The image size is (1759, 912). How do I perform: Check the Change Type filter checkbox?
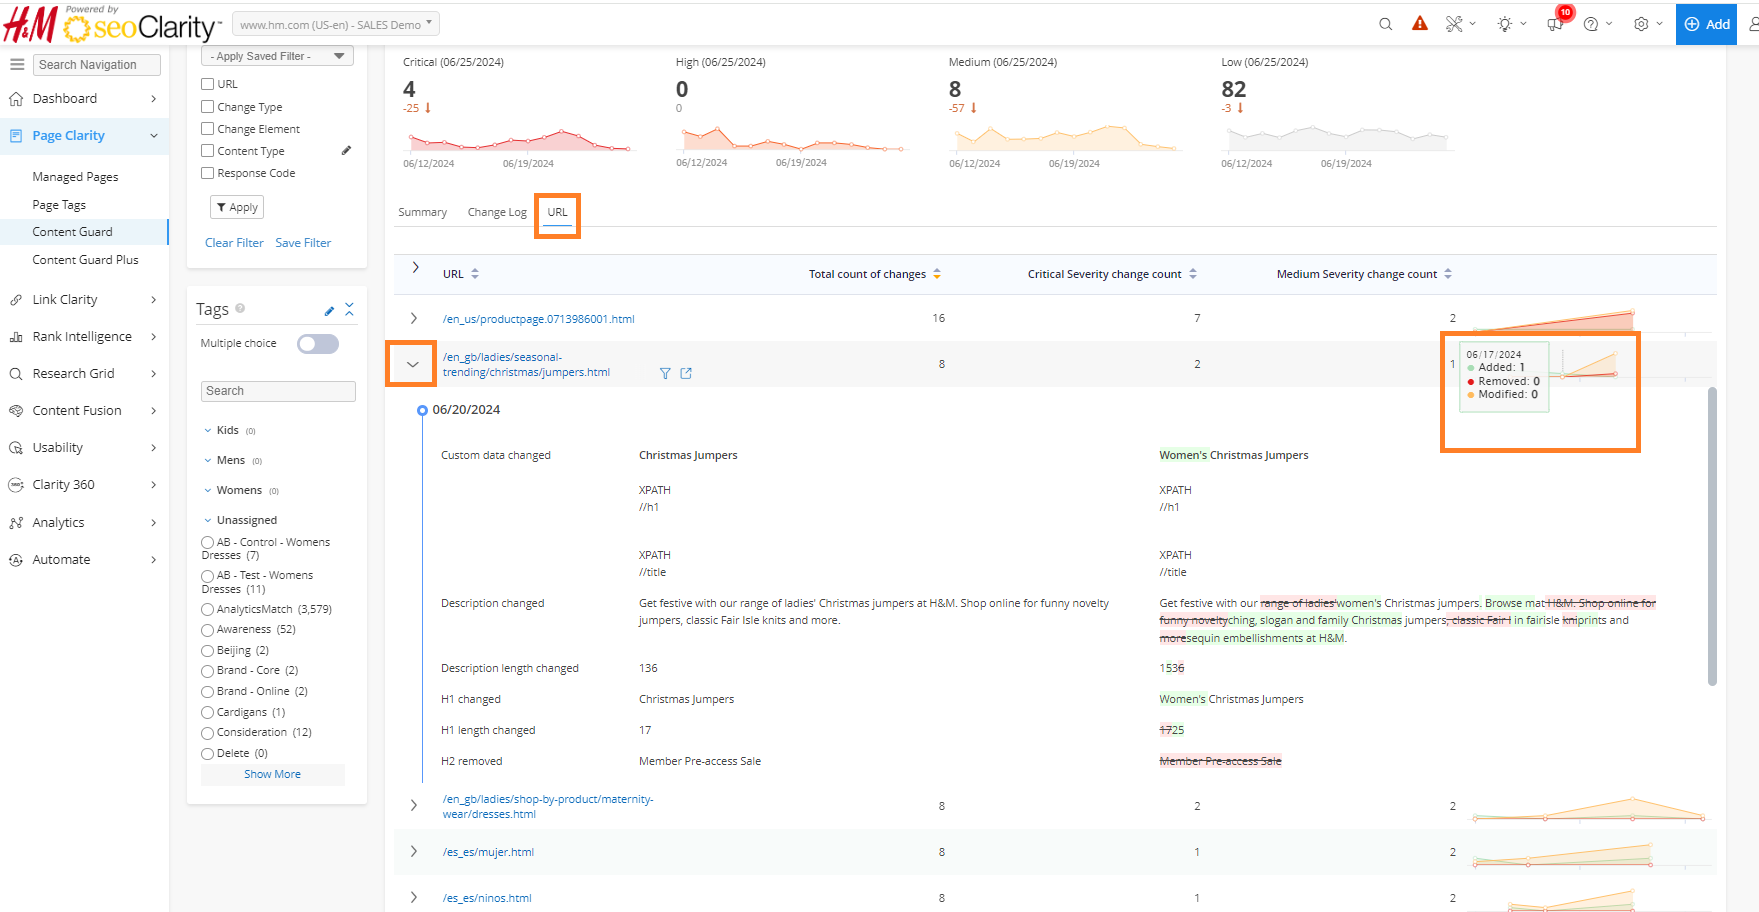[208, 107]
